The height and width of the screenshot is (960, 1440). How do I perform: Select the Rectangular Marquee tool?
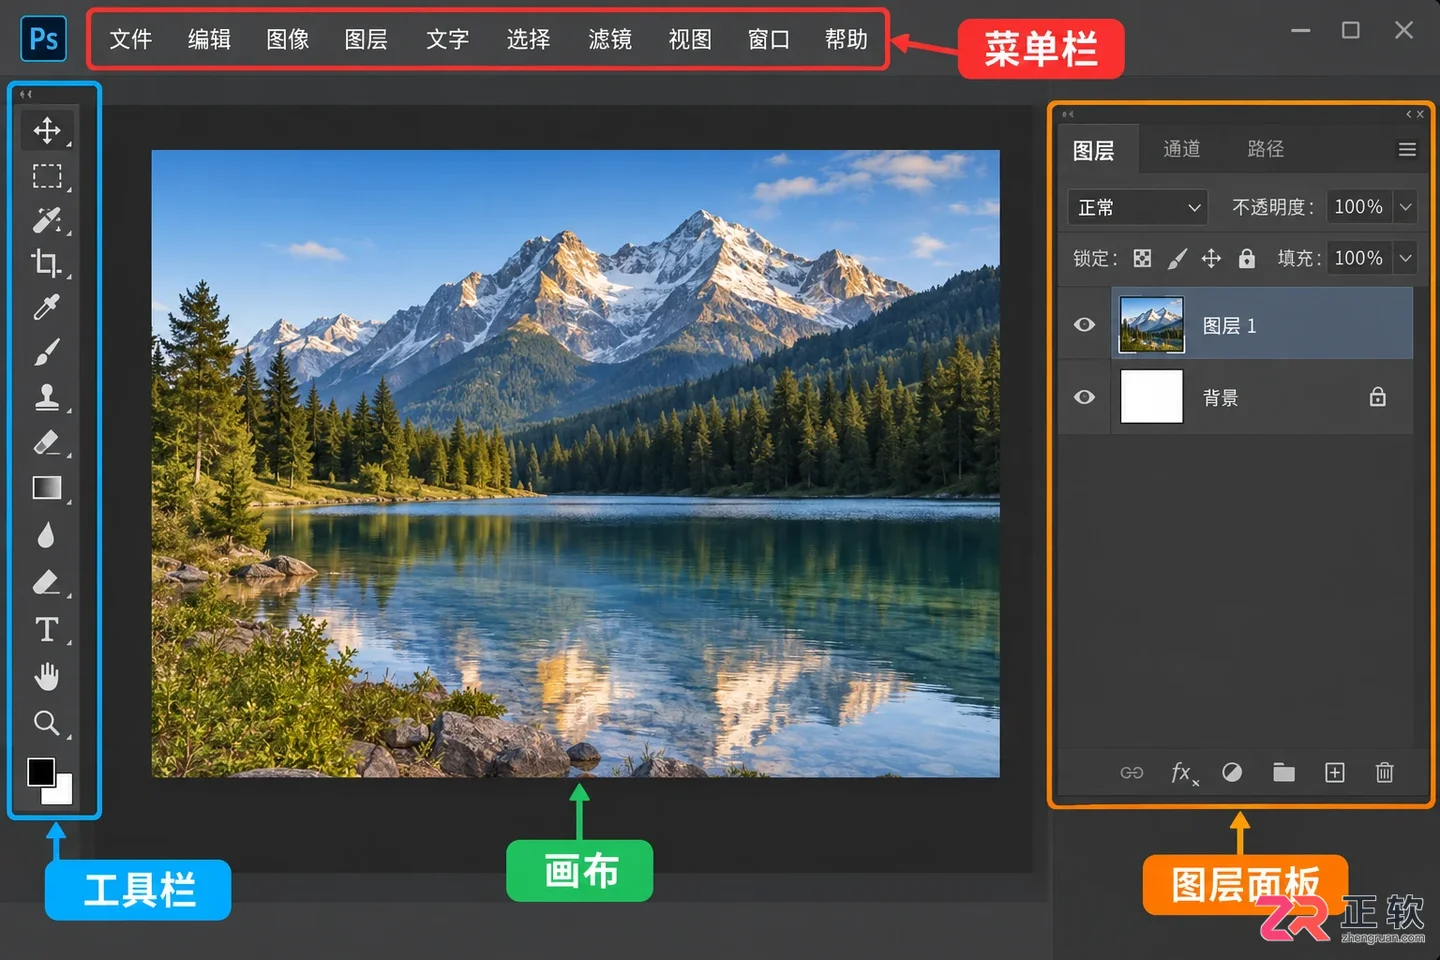[x=47, y=176]
